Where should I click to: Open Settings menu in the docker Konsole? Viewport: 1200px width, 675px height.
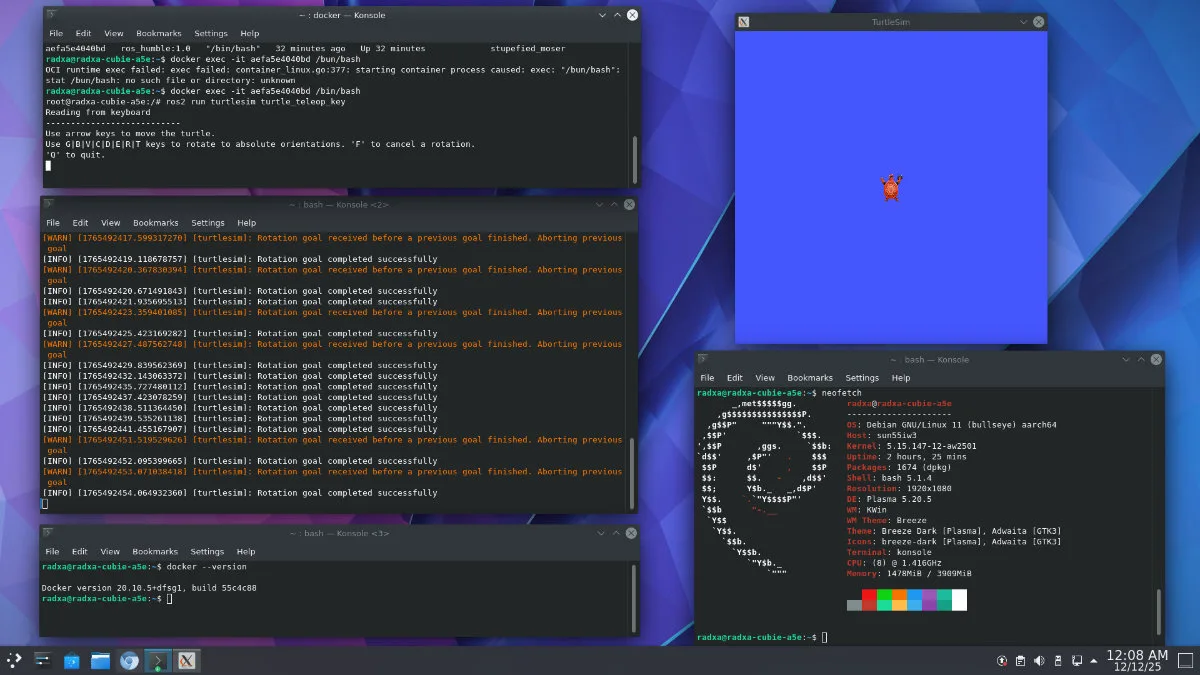tap(210, 33)
